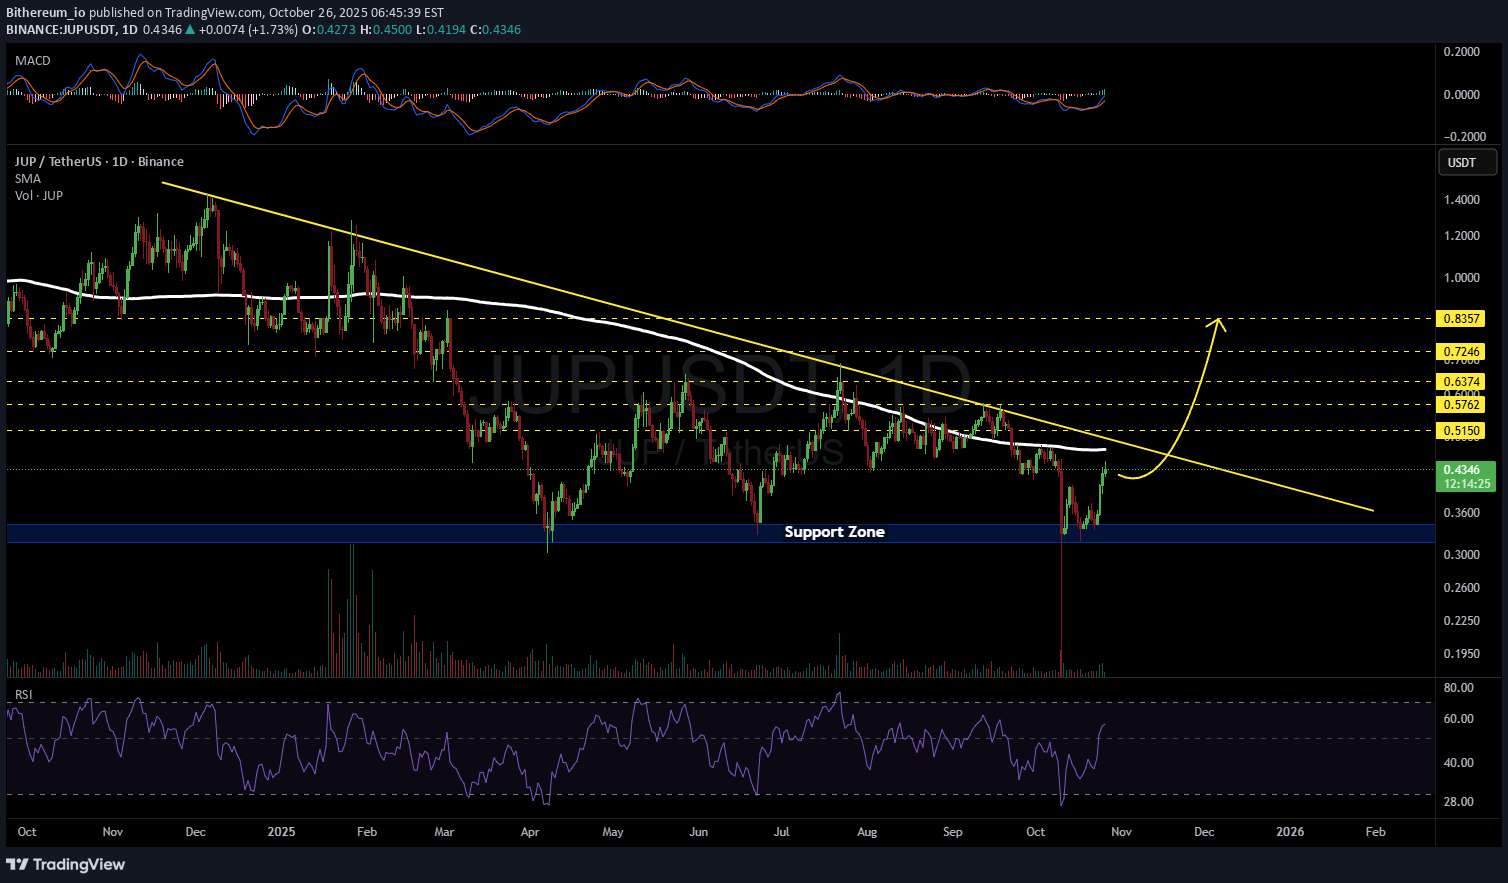
Task: Select the 2025 label on time axis
Action: point(281,832)
